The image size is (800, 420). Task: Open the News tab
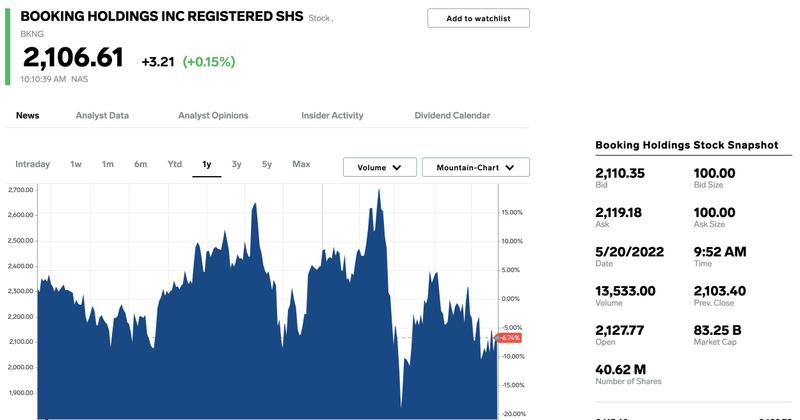click(x=28, y=115)
